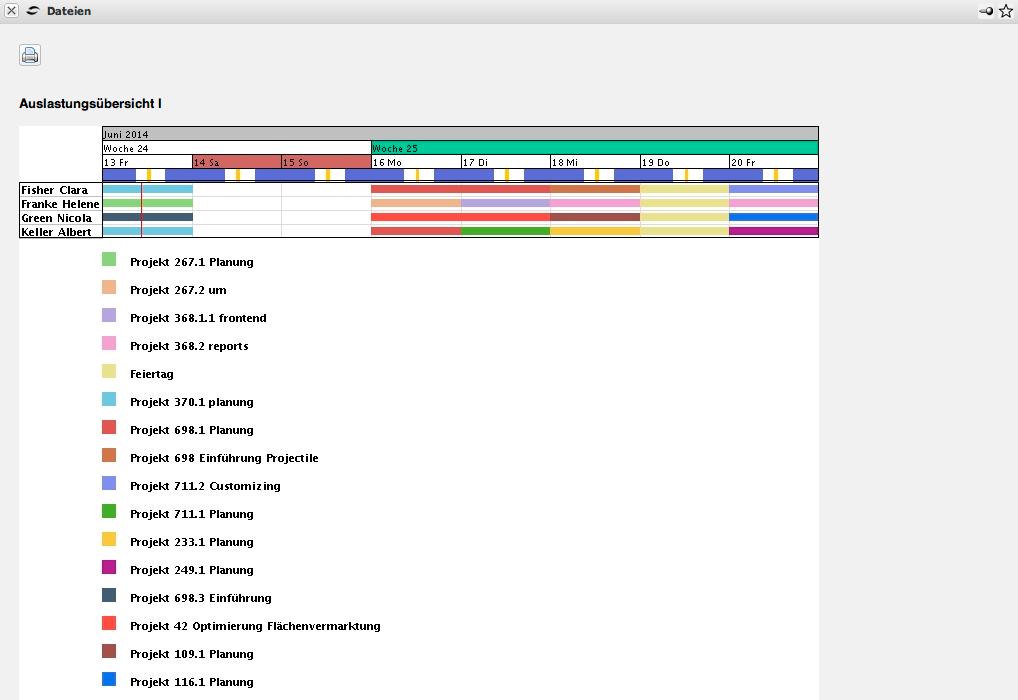Click the Projekt 698 Einführung Projectile label

click(x=224, y=458)
